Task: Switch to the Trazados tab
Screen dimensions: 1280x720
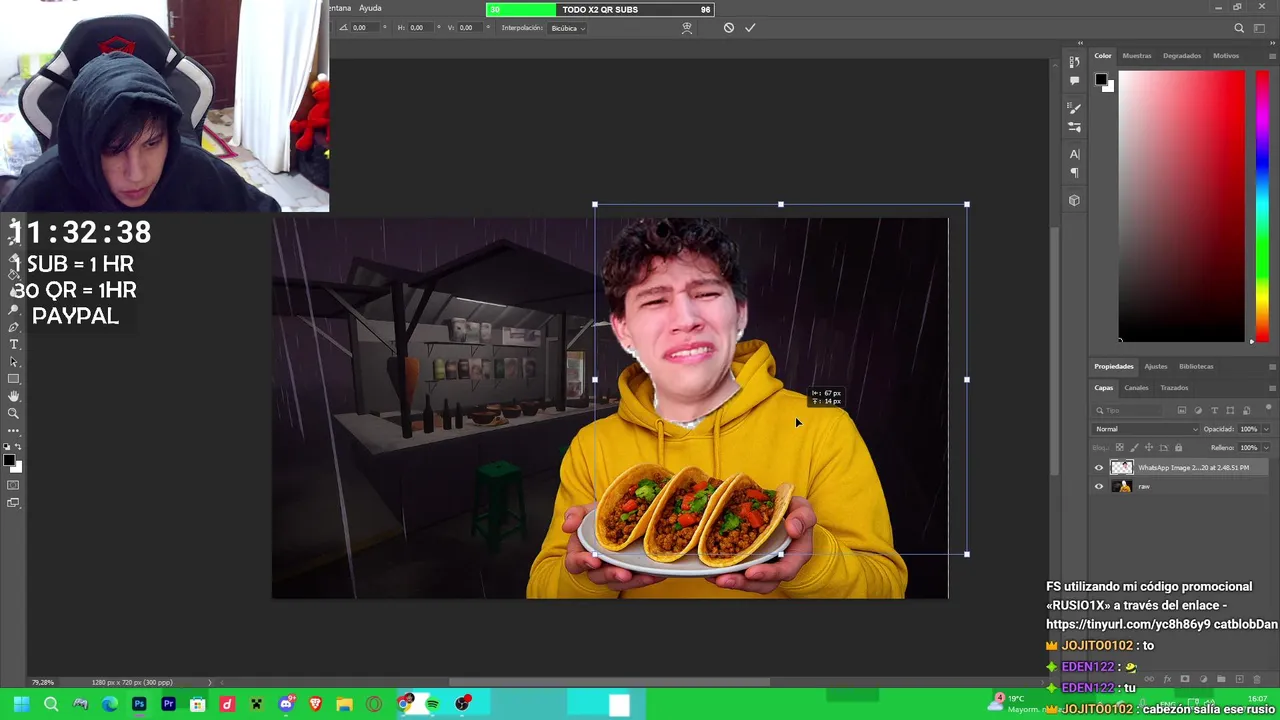Action: 1174,388
